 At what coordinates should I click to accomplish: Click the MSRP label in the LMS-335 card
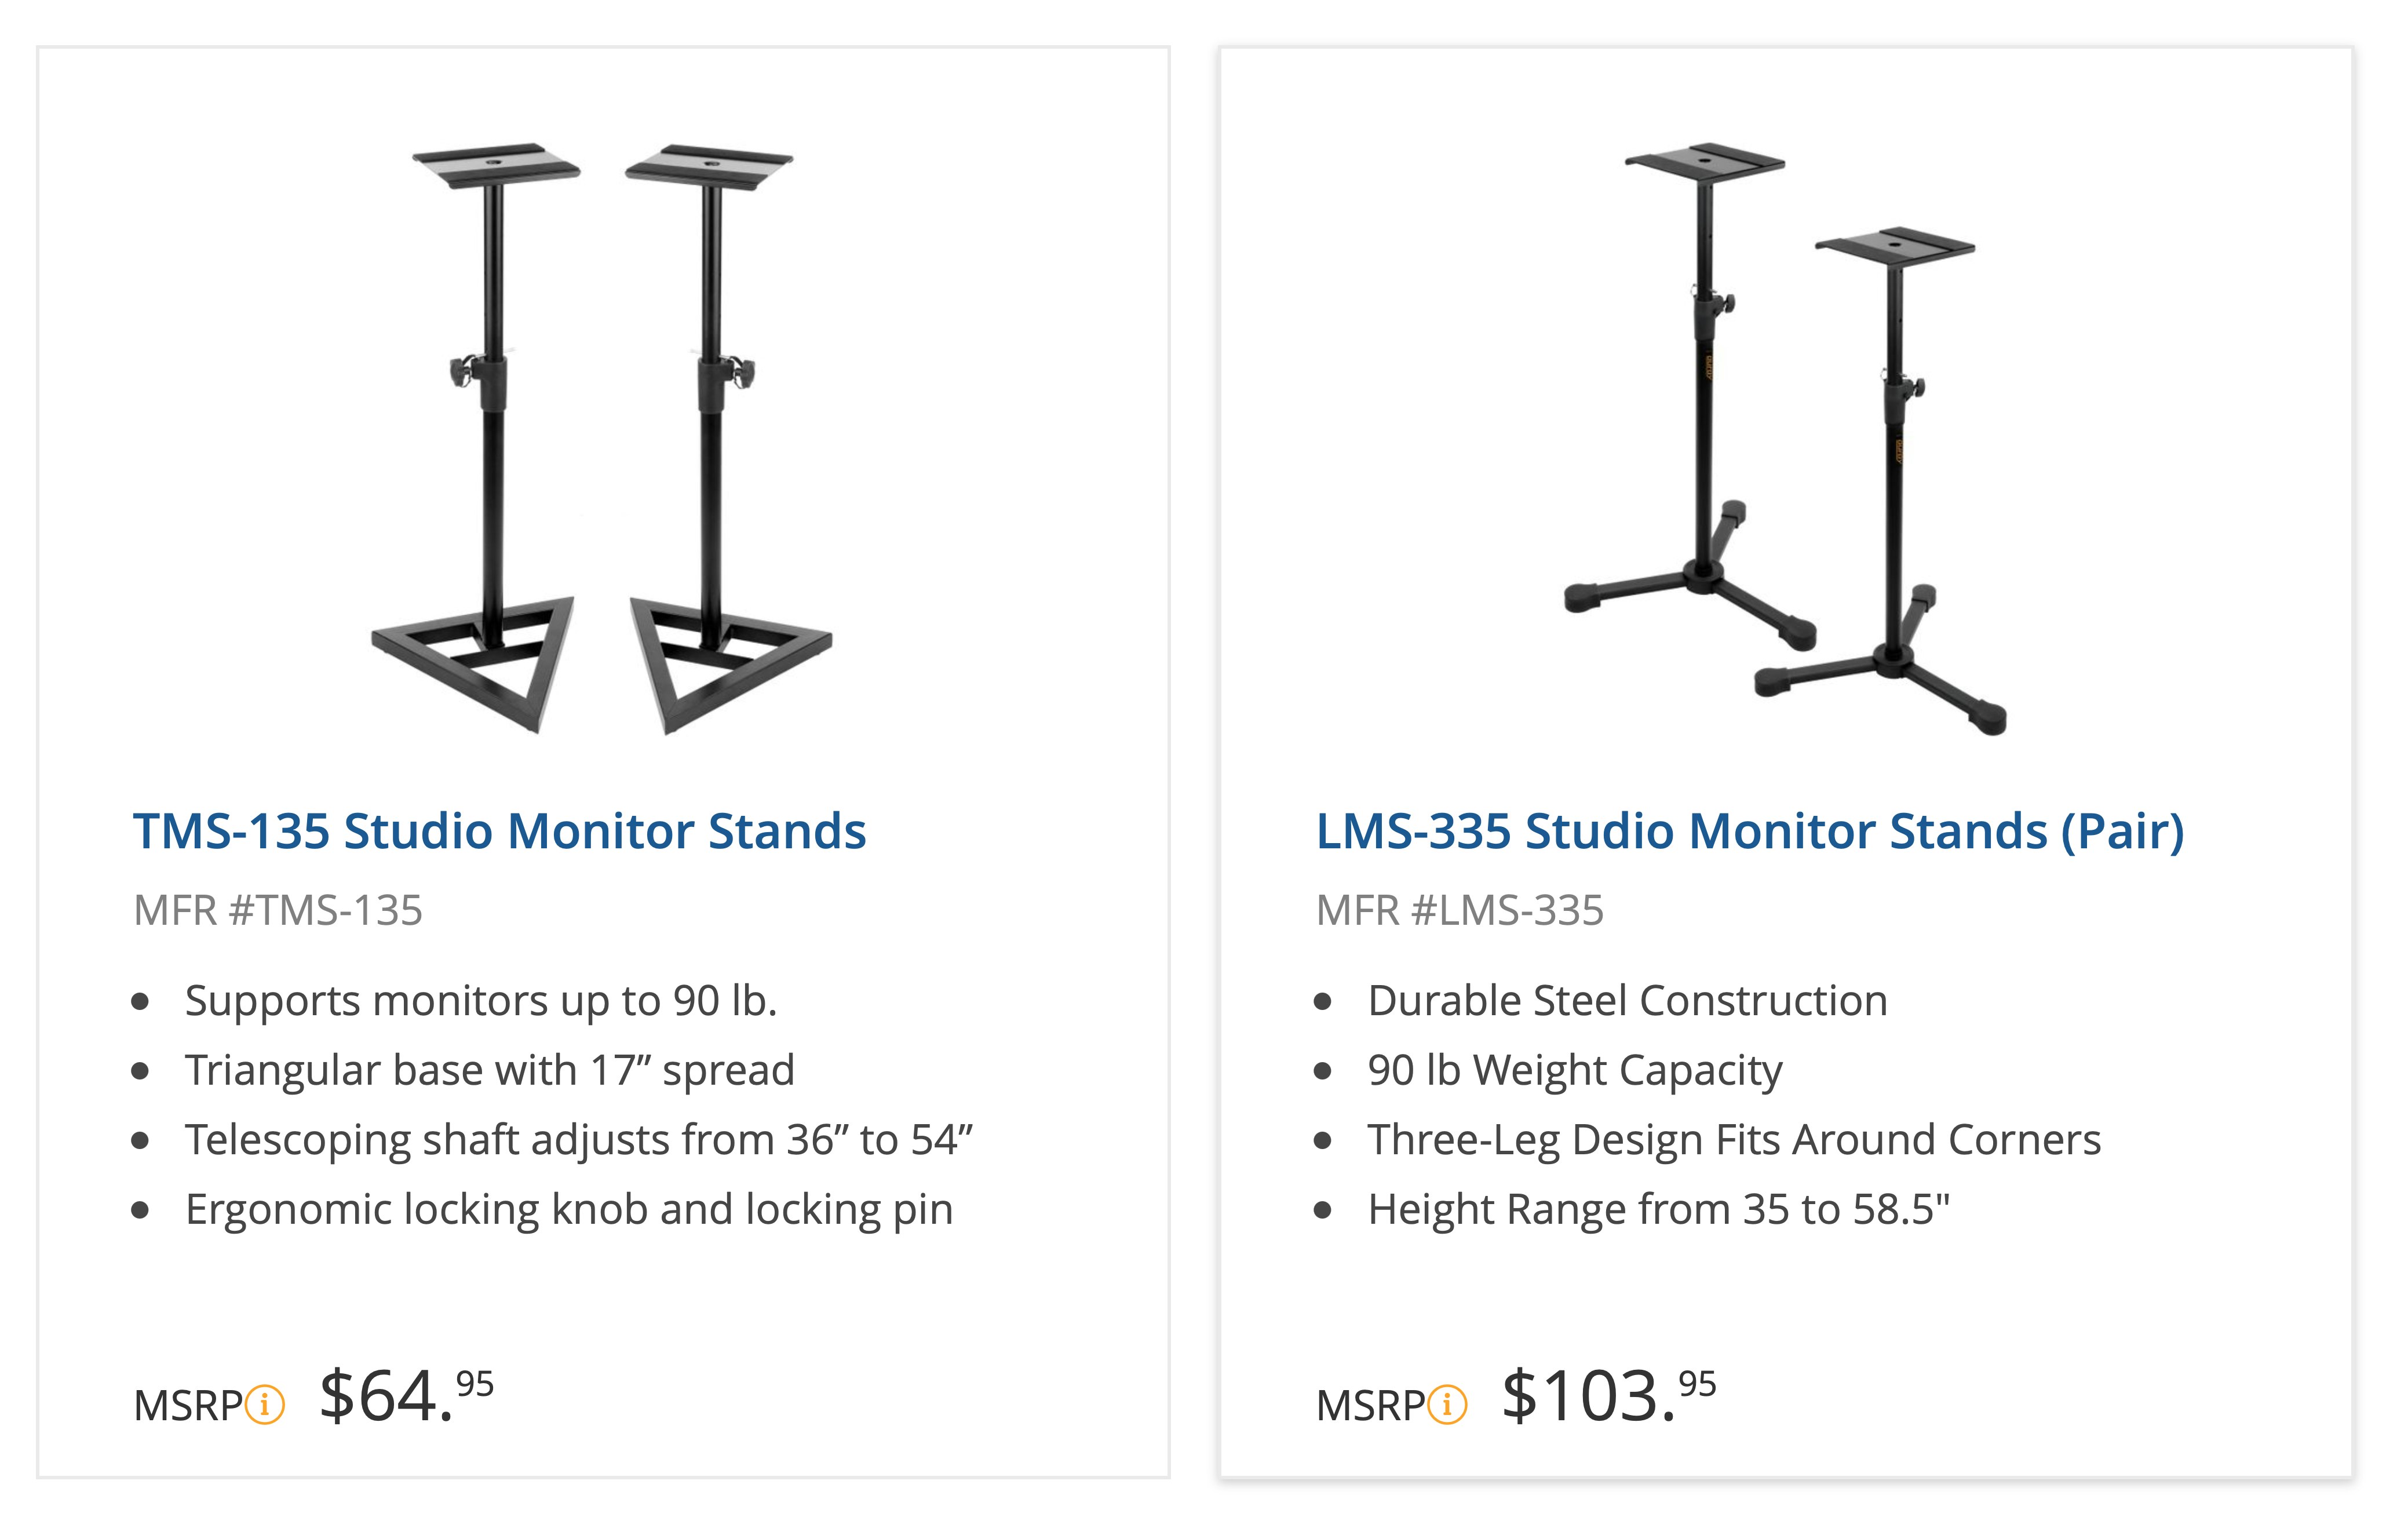coord(1370,1405)
